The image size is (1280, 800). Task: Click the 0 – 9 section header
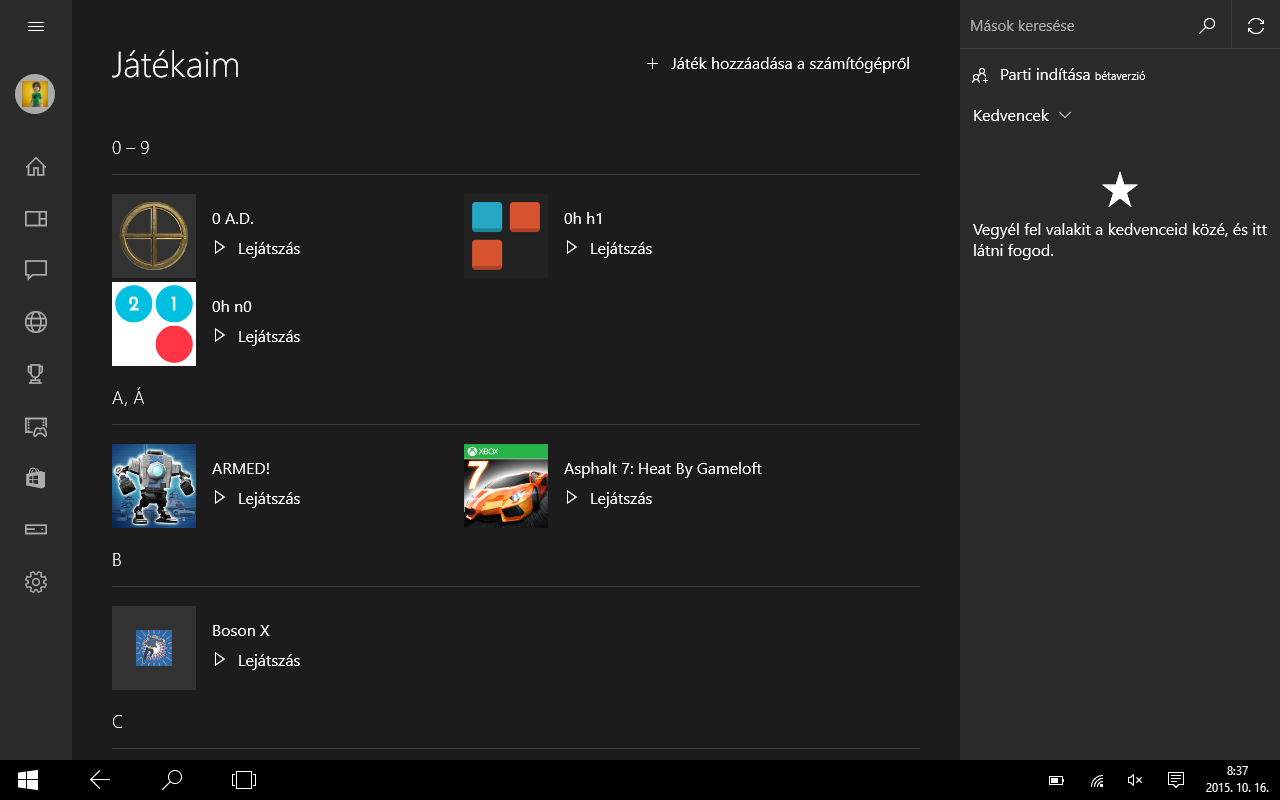[131, 148]
